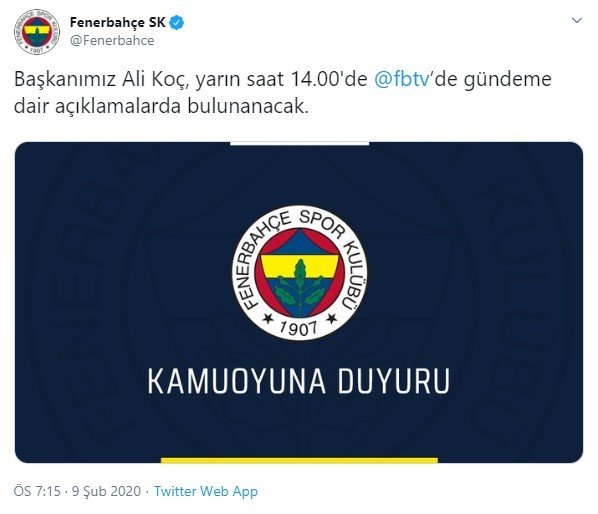Click the ÖS 7:15 timestamp

(37, 491)
